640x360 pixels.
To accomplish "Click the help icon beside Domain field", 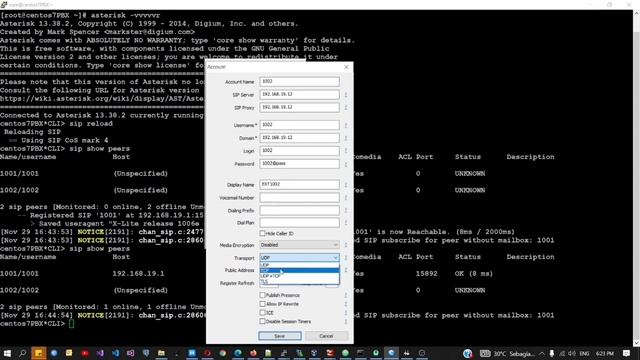I will [346, 138].
